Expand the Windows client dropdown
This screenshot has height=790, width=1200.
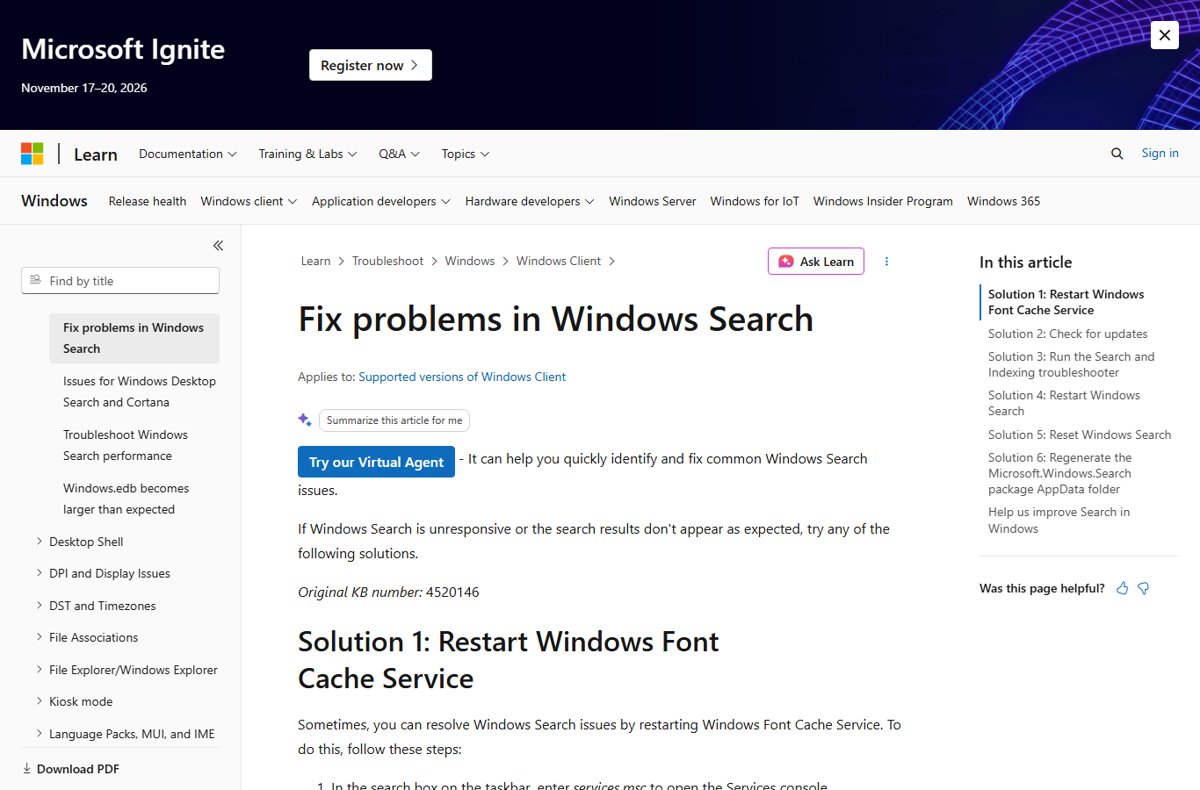pos(249,201)
